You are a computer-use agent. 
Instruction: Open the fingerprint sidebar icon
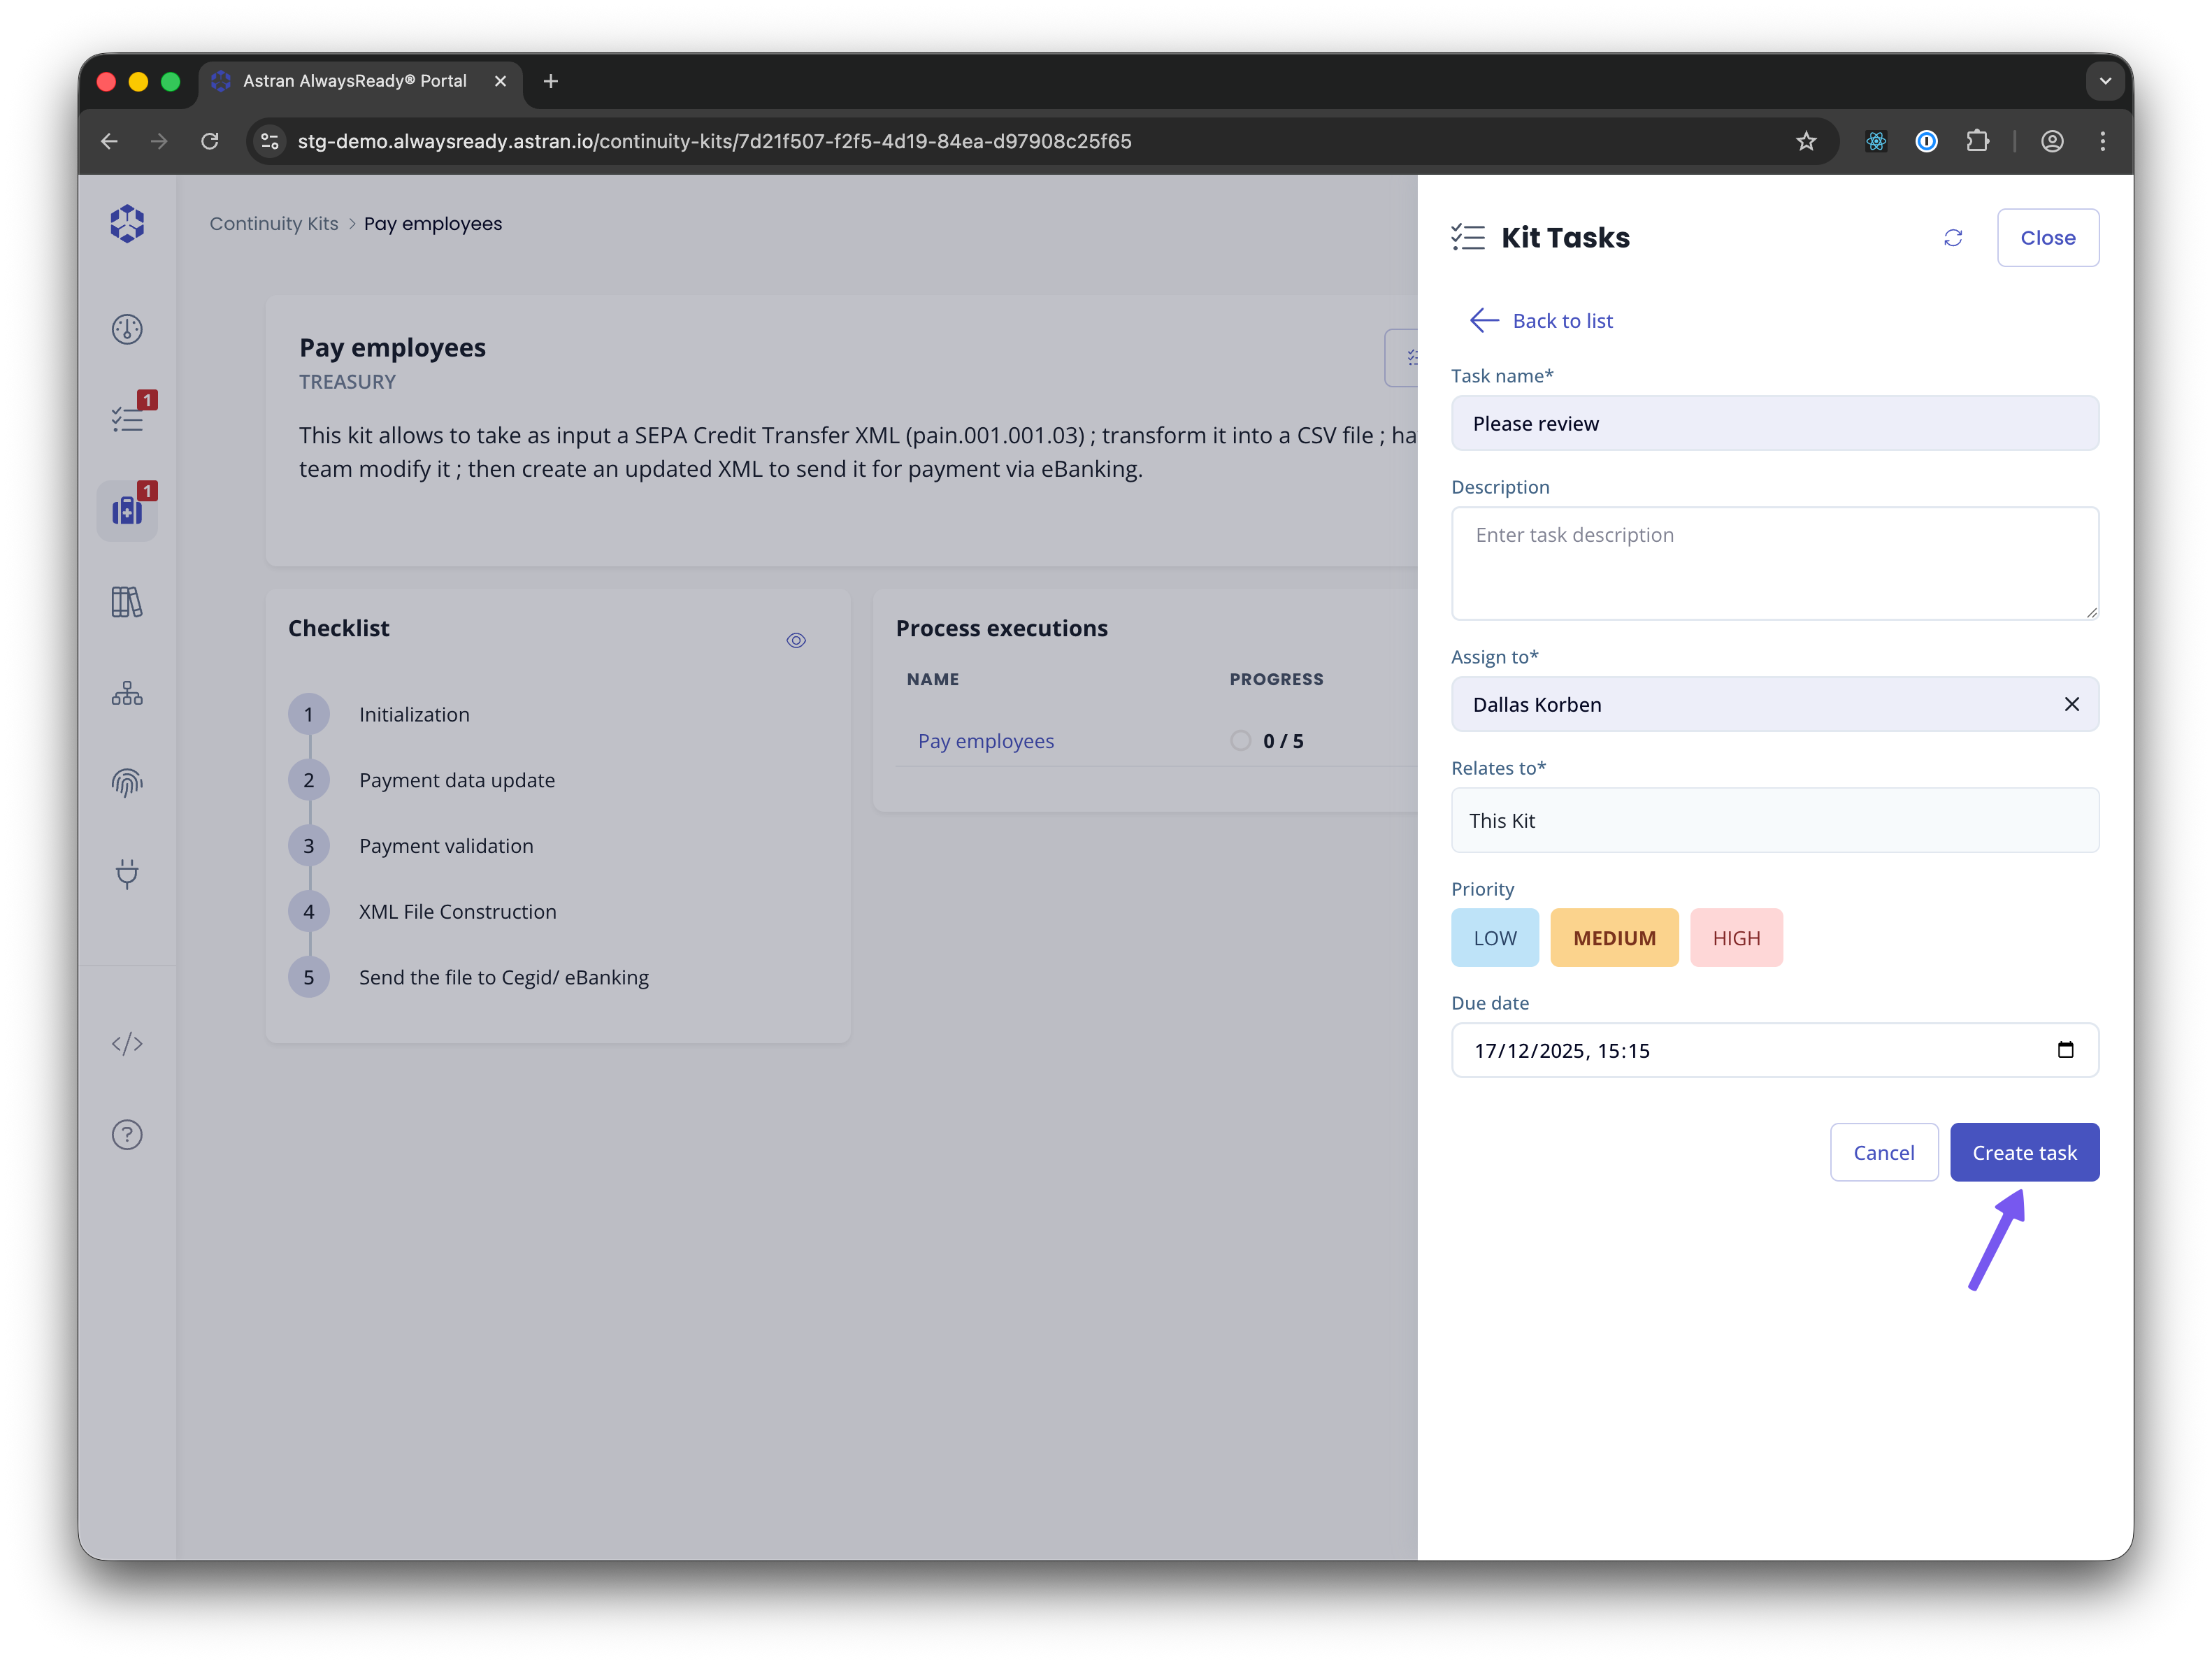click(x=127, y=783)
